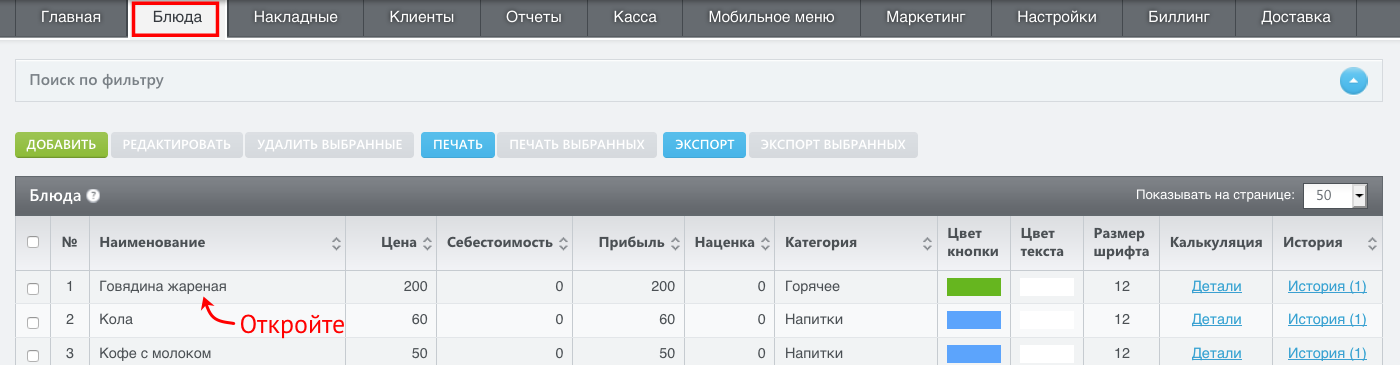Click the Размер шрифта column header
This screenshot has height=365, width=1400.
click(1121, 243)
